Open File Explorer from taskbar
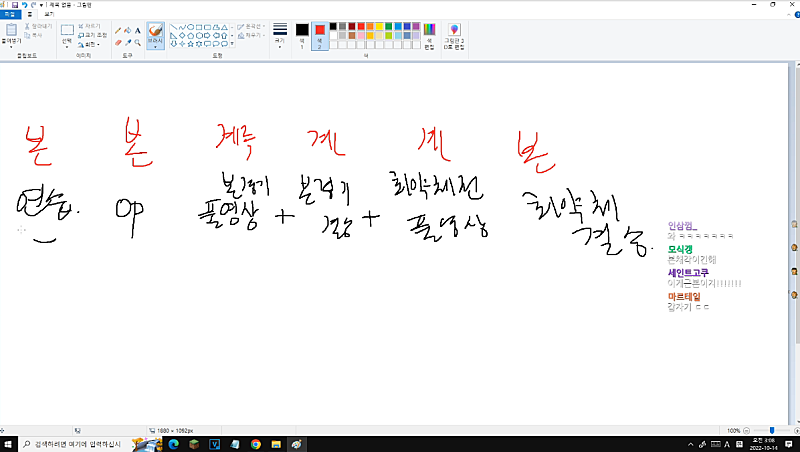 [276, 444]
